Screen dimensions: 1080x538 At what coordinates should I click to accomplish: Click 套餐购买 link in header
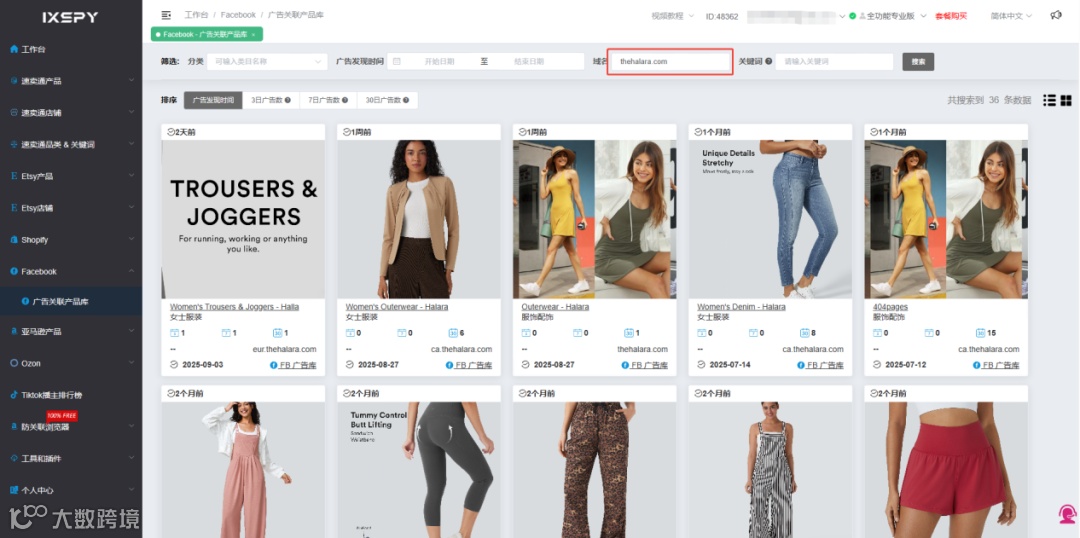[x=951, y=16]
